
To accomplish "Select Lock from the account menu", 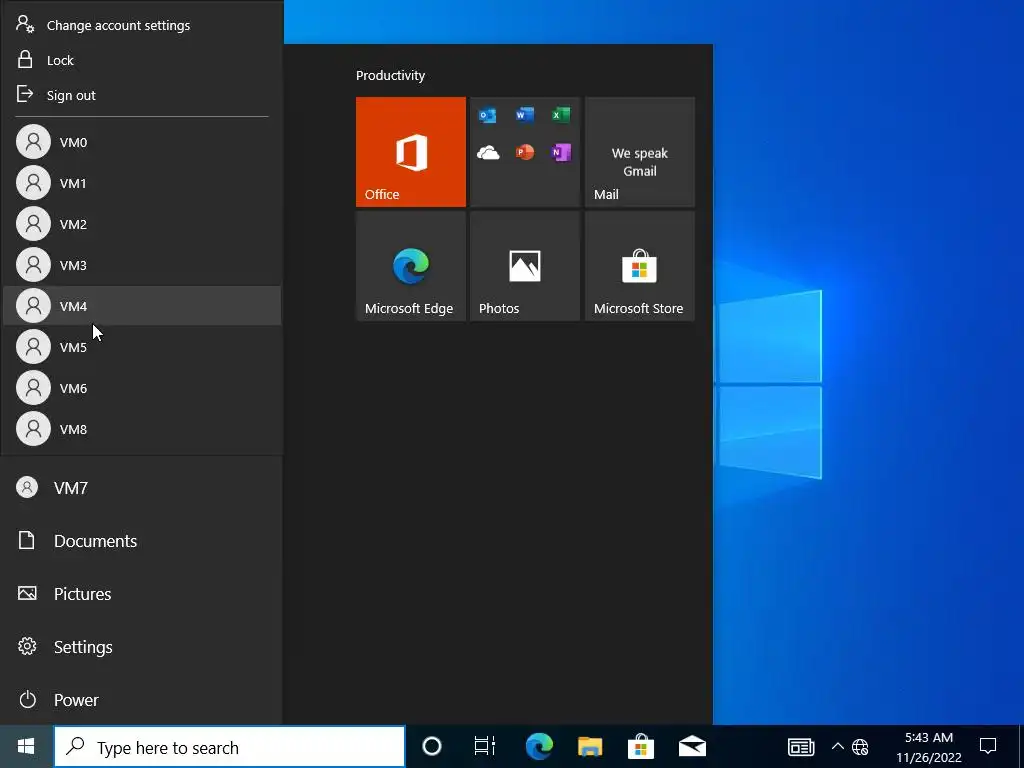I will [x=142, y=60].
